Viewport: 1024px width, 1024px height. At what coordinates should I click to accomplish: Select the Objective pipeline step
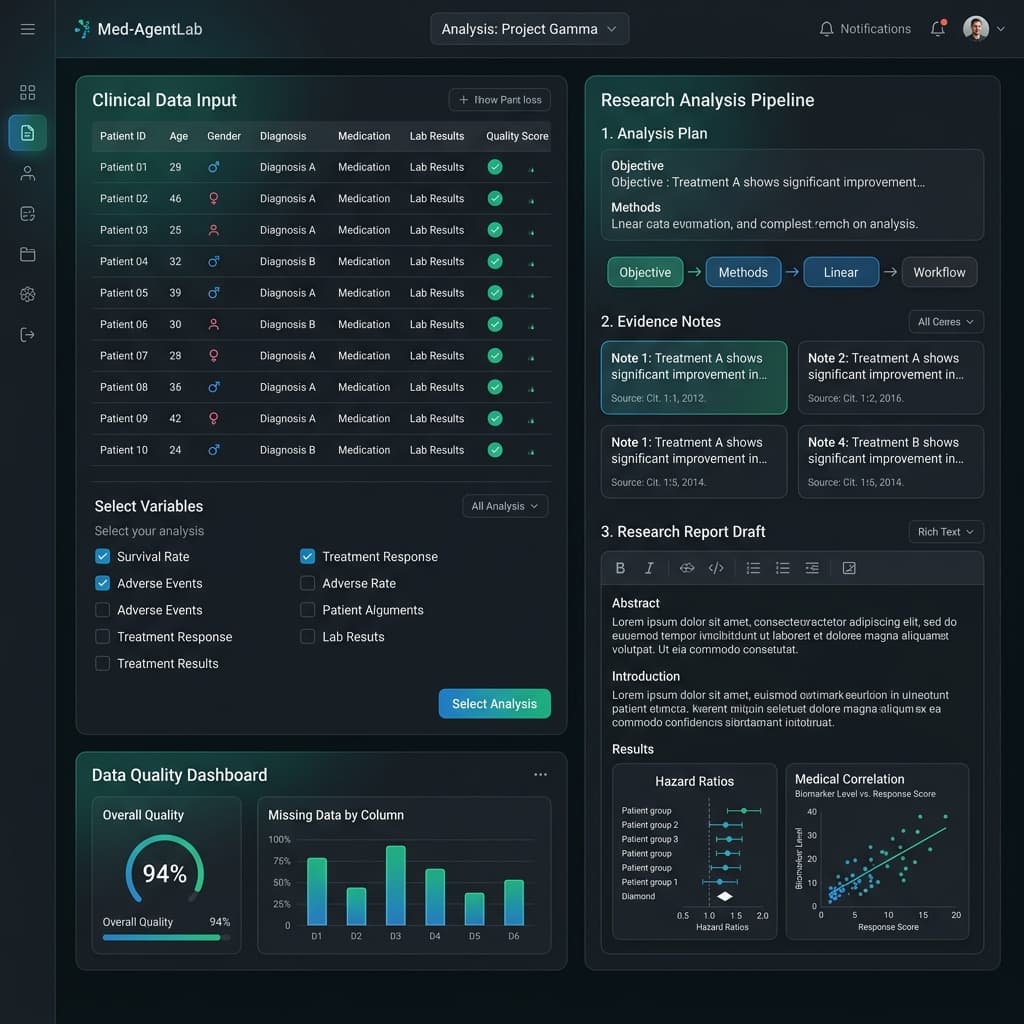tap(645, 272)
